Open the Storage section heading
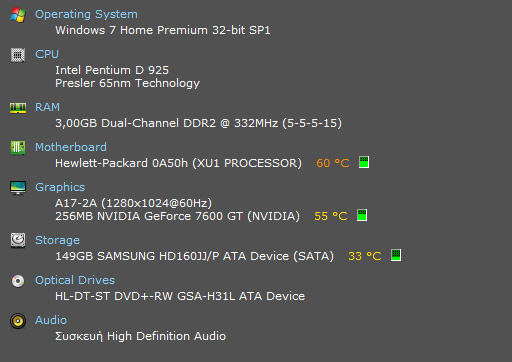Viewport: 512px width, 362px height. pos(57,240)
